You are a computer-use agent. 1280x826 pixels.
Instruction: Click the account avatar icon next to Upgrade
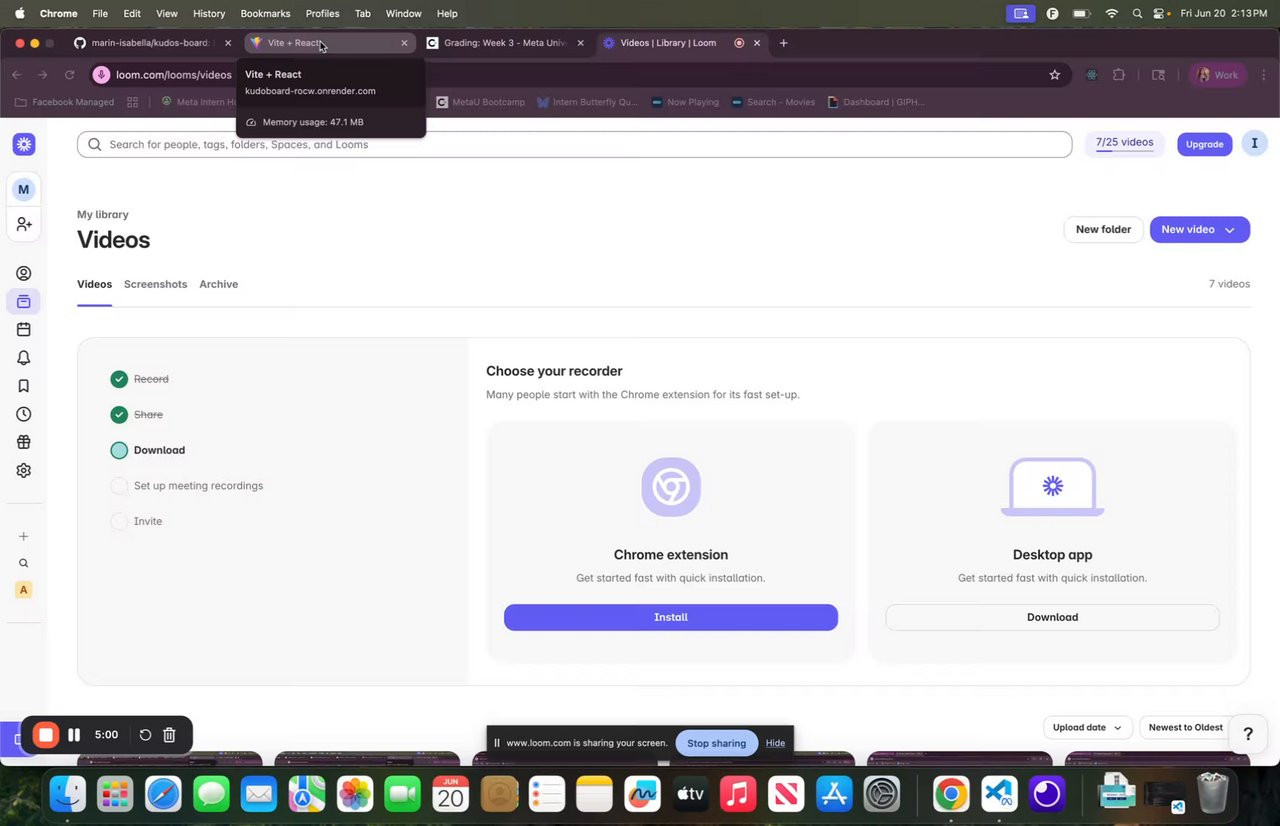click(x=1255, y=144)
